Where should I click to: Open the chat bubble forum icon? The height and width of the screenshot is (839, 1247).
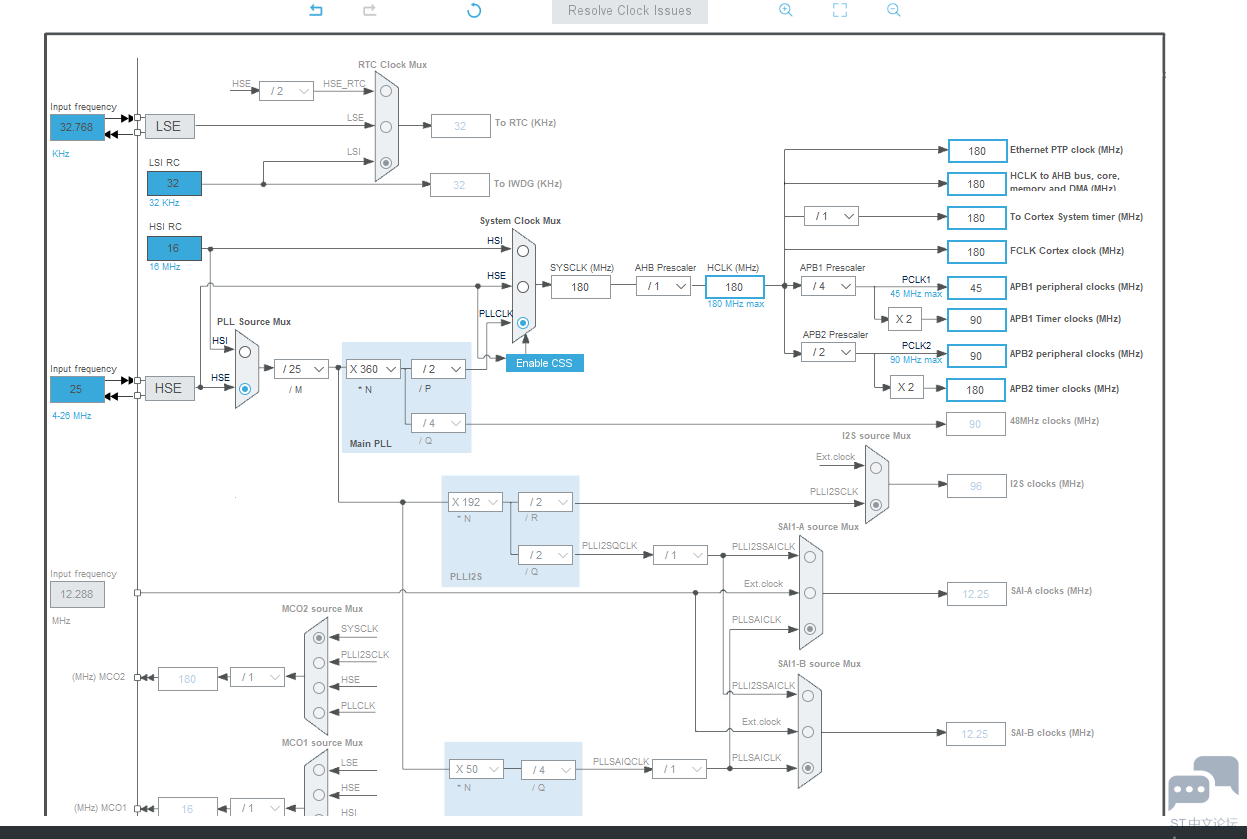[x=1203, y=783]
